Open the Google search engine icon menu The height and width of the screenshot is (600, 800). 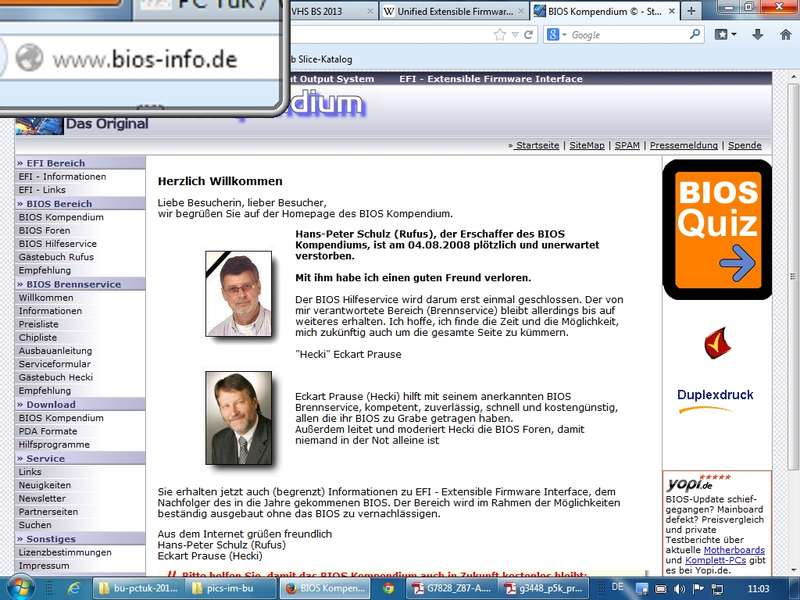point(556,35)
